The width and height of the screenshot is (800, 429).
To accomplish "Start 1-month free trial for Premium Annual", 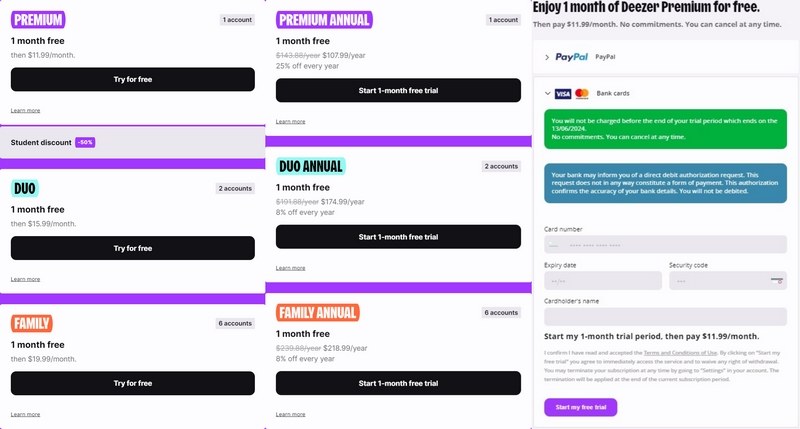I will 398,91.
